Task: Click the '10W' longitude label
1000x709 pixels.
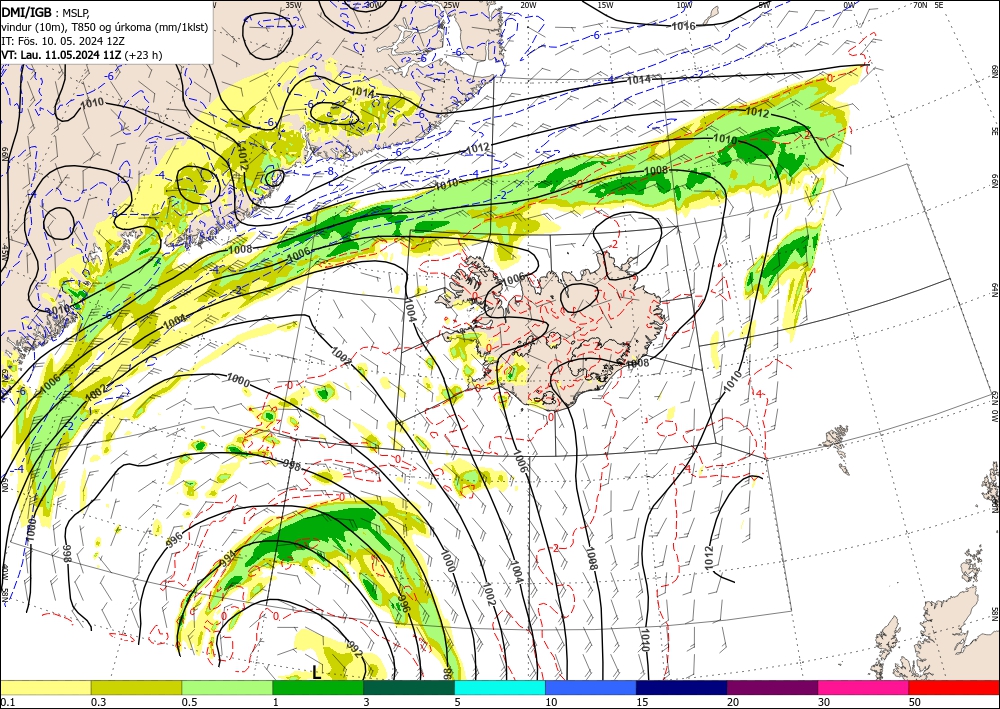Action: click(684, 4)
